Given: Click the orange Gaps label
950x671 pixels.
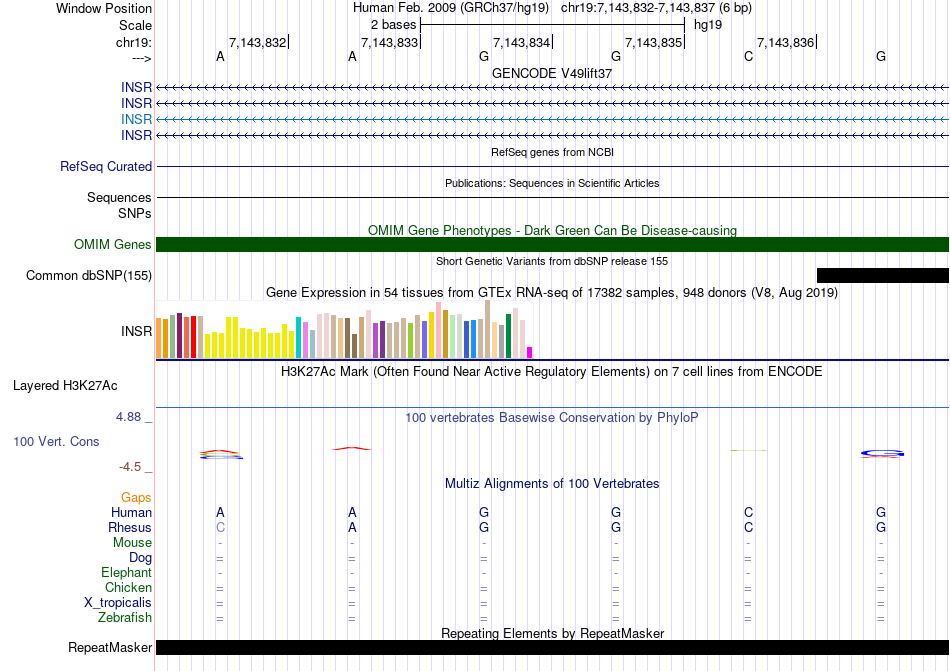Looking at the screenshot, I should pos(136,497).
